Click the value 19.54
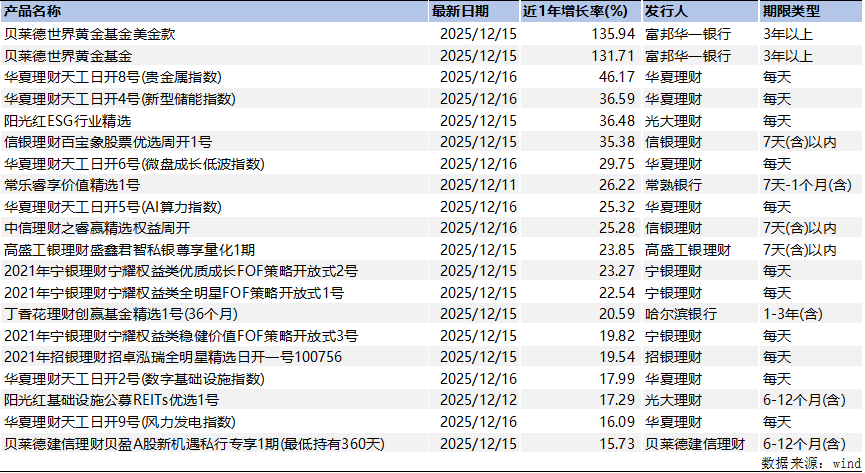 [x=617, y=357]
